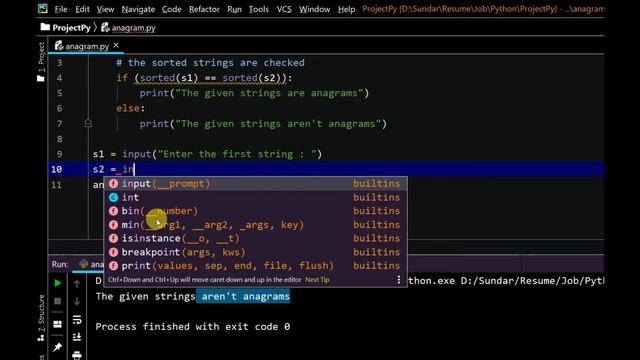Open the File menu
The height and width of the screenshot is (360, 640).
61,9
